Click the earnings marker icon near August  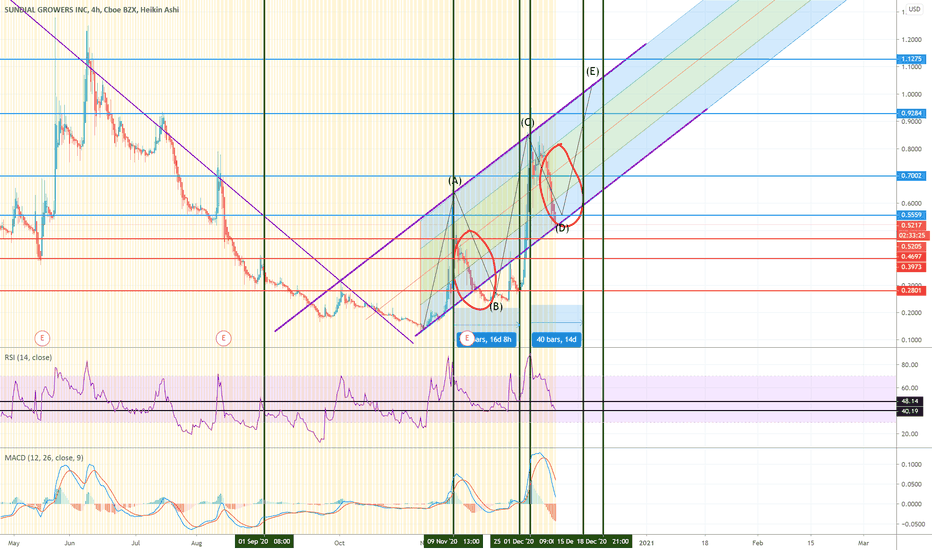[x=223, y=338]
